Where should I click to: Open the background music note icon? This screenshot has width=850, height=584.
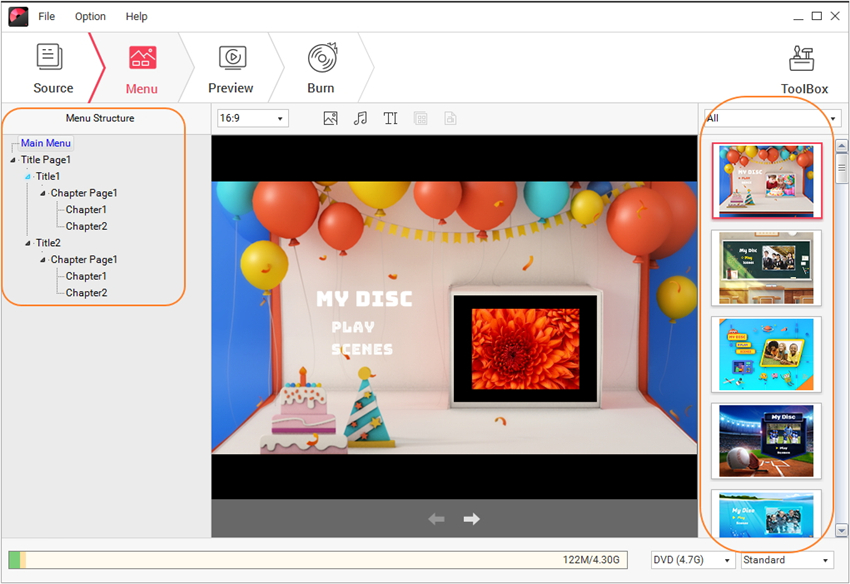coord(361,118)
